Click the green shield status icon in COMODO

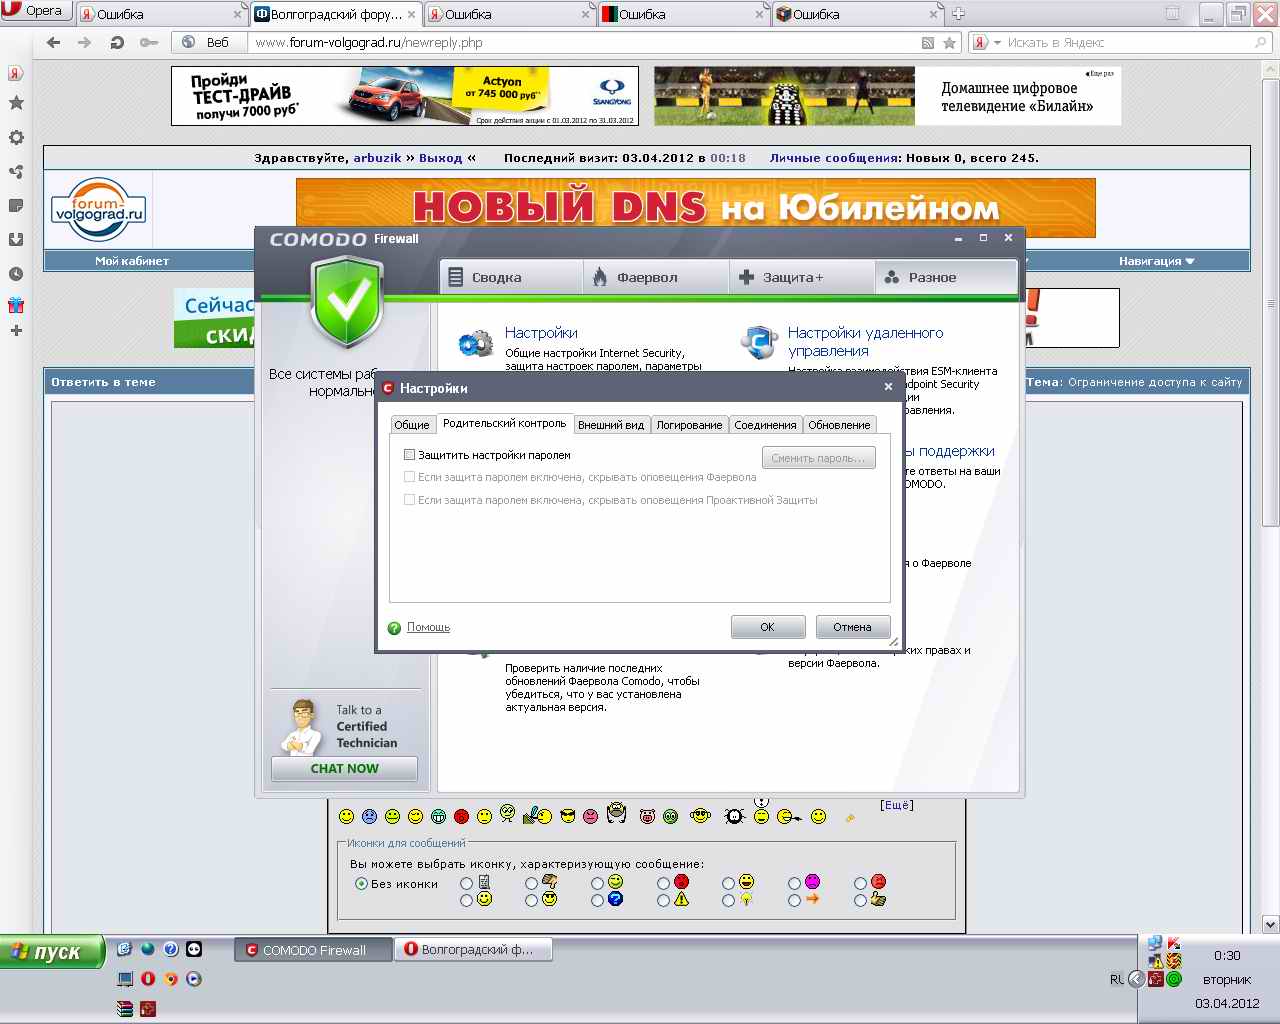[x=346, y=302]
